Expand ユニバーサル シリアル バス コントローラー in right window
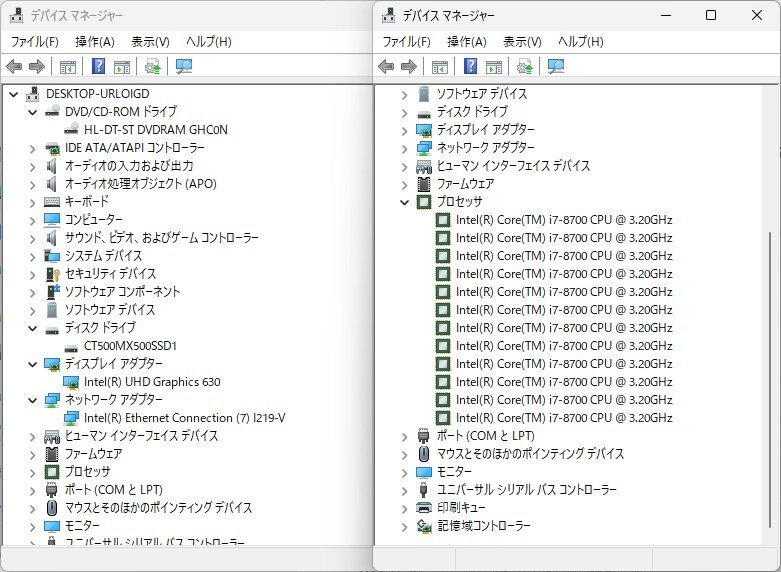 coord(404,490)
